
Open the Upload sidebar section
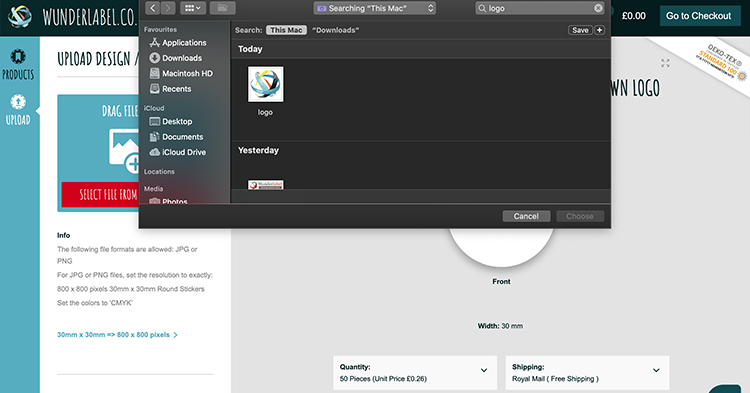tap(18, 110)
